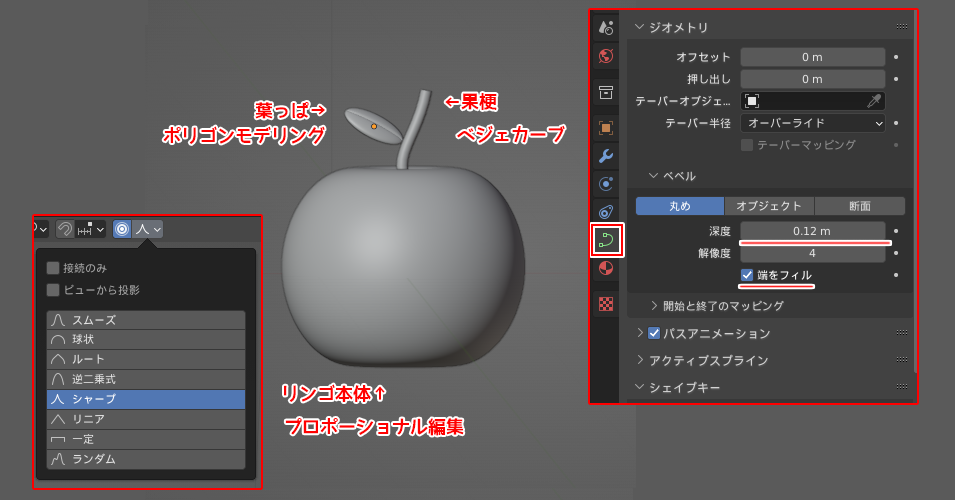
Task: Click the 深度 value field showing 0.12 m
Action: click(x=812, y=231)
